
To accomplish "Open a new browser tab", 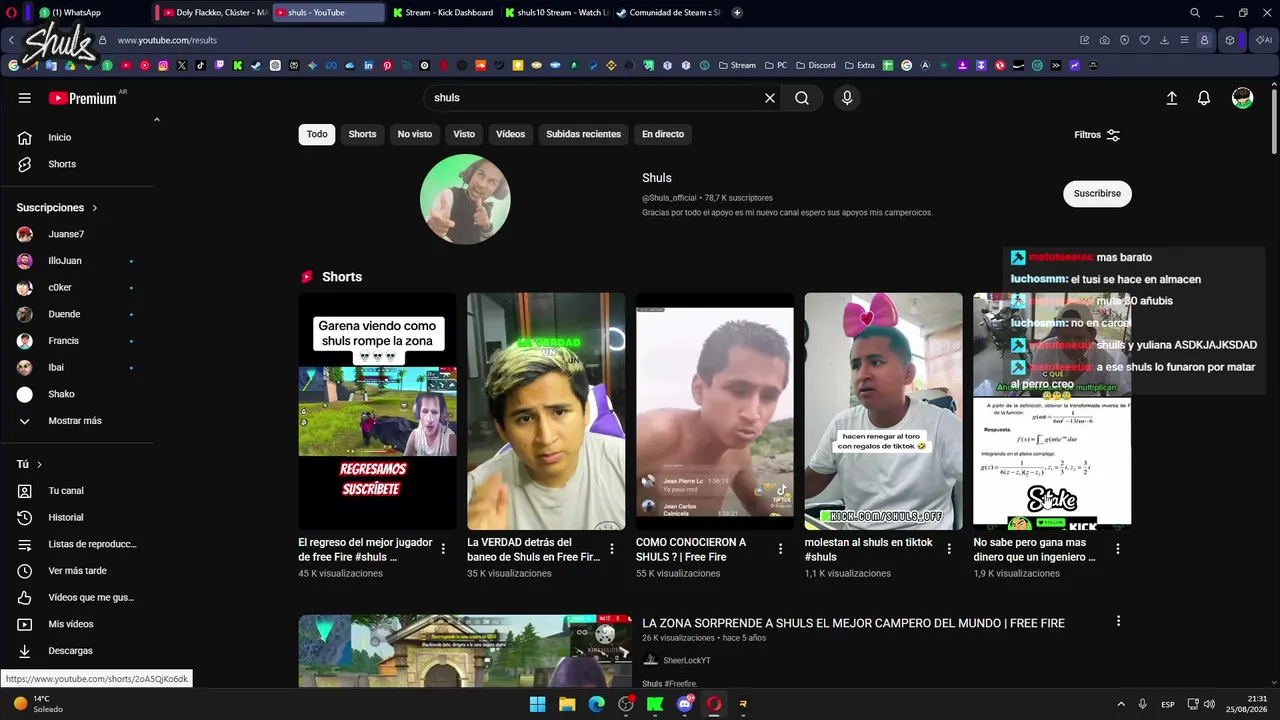I will coord(737,13).
